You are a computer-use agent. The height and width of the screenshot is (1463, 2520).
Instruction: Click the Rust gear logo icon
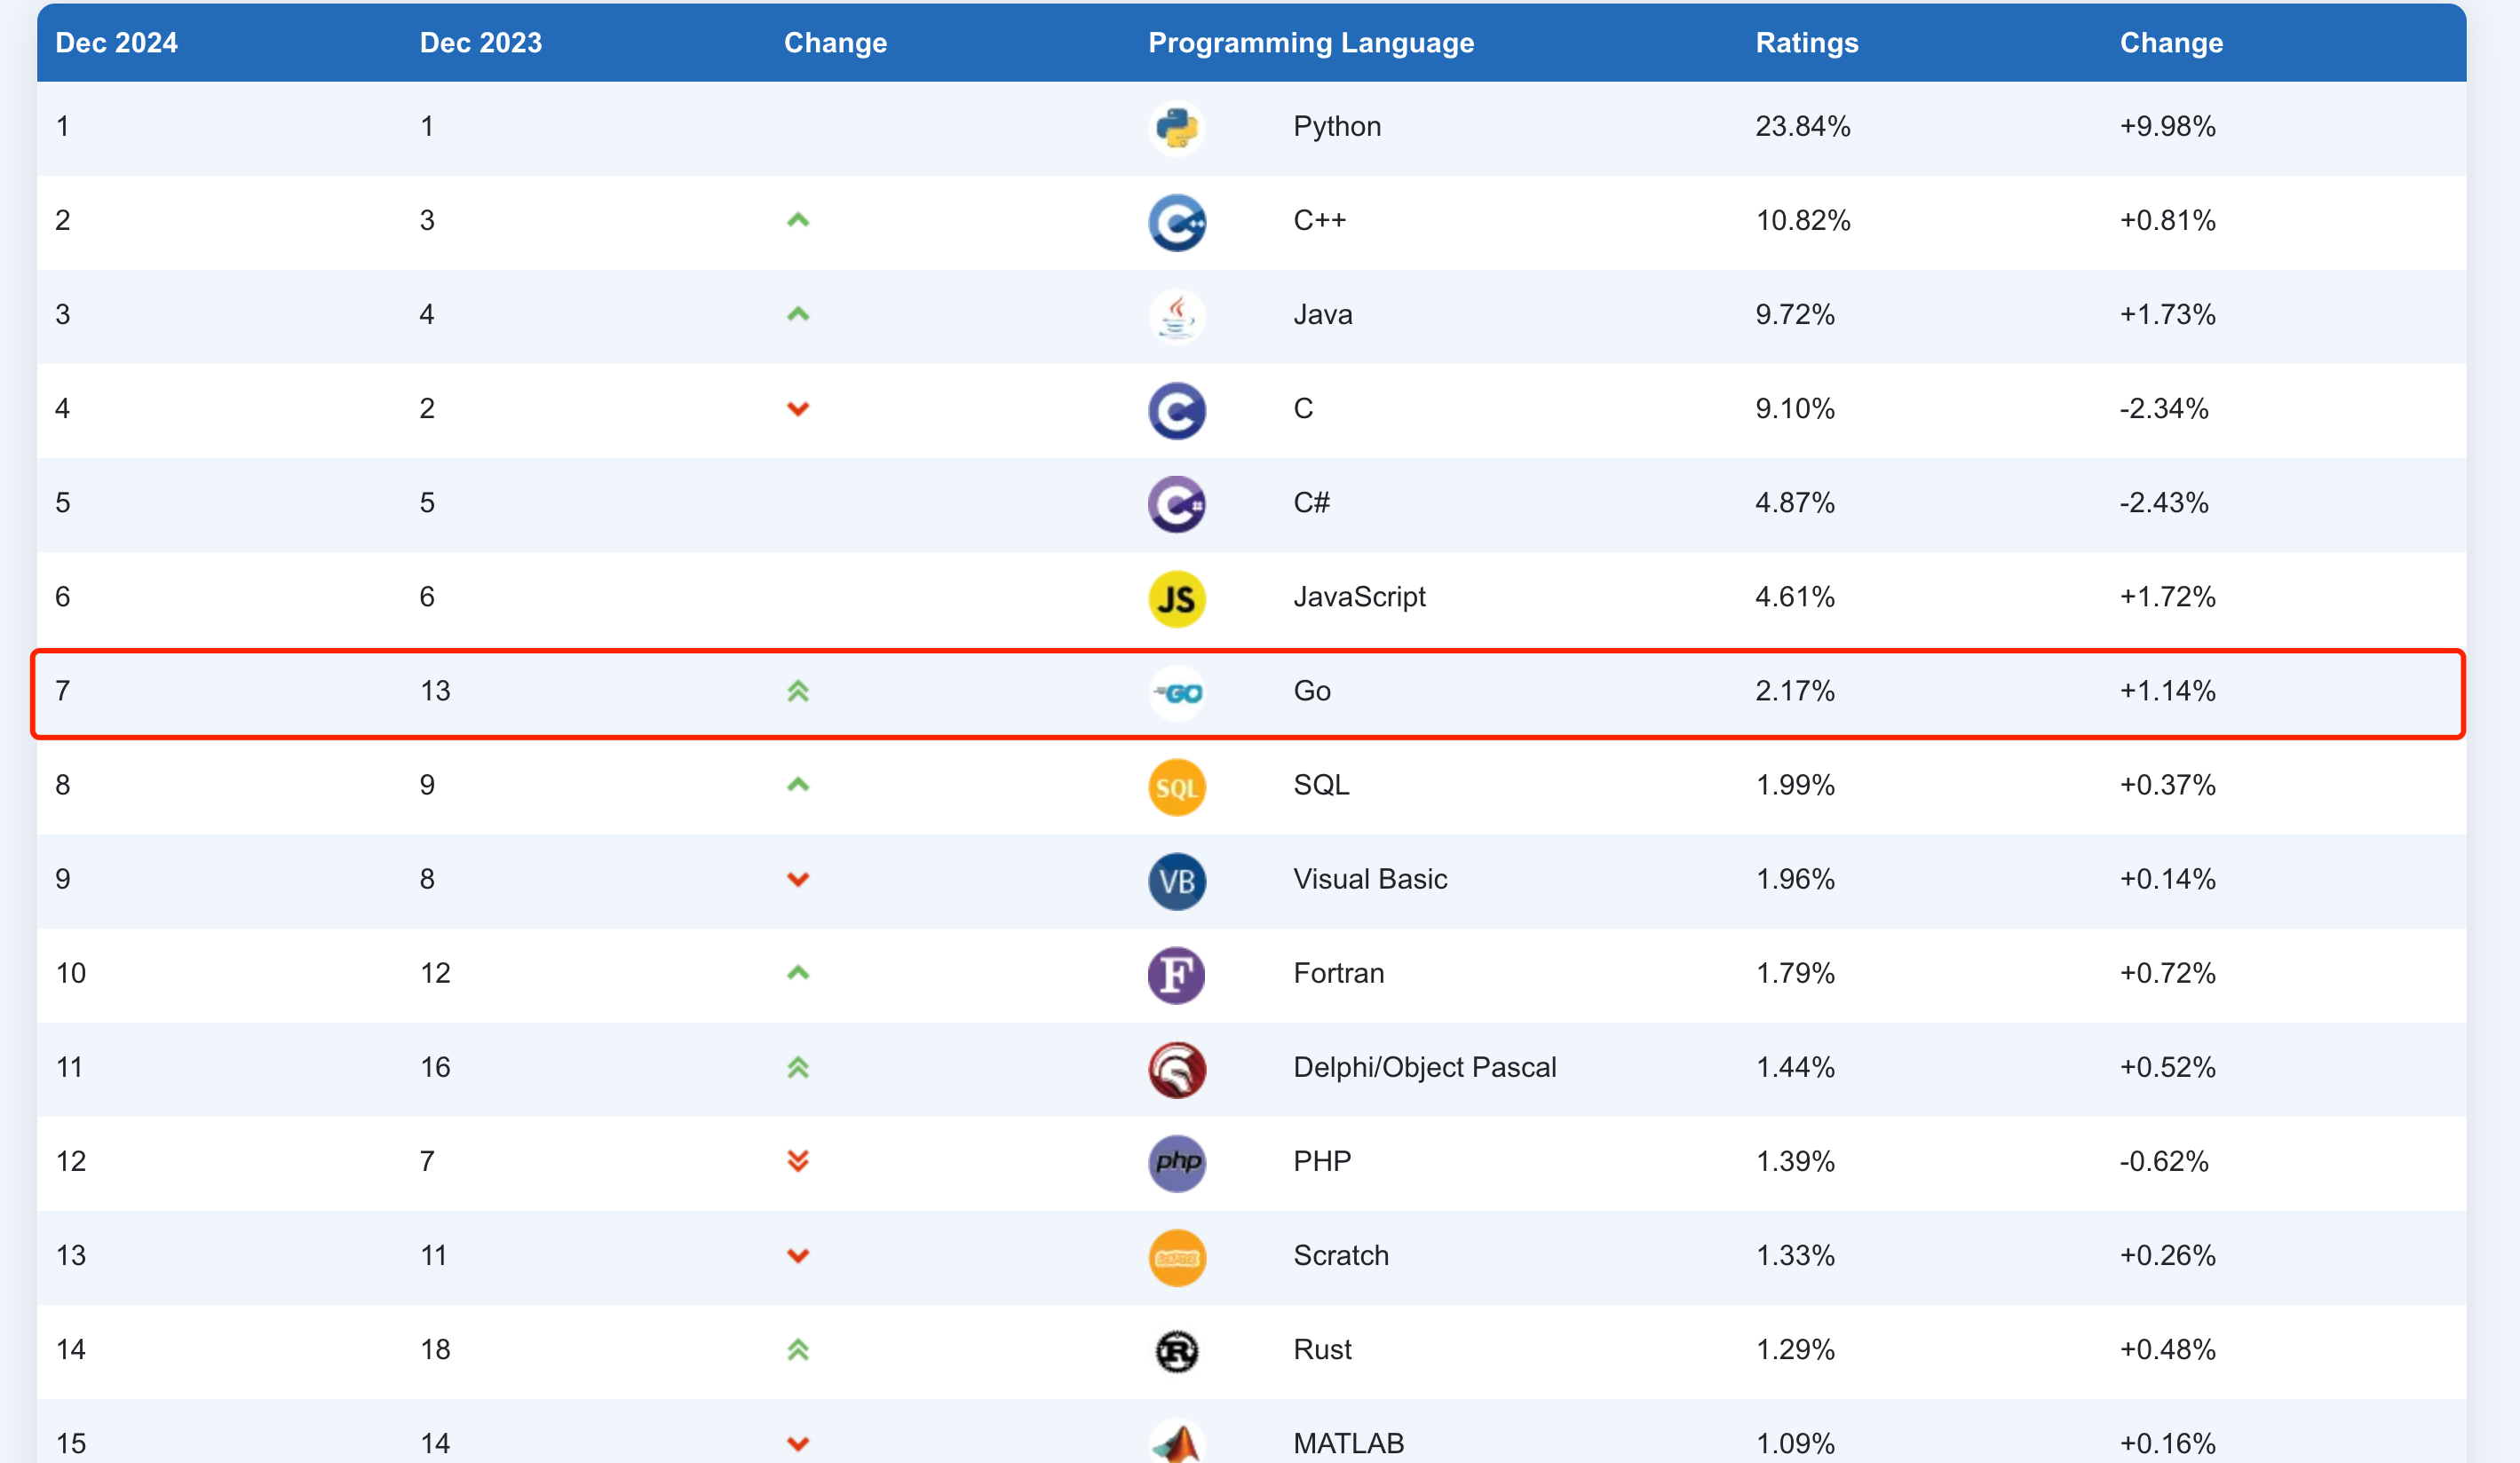1176,1351
